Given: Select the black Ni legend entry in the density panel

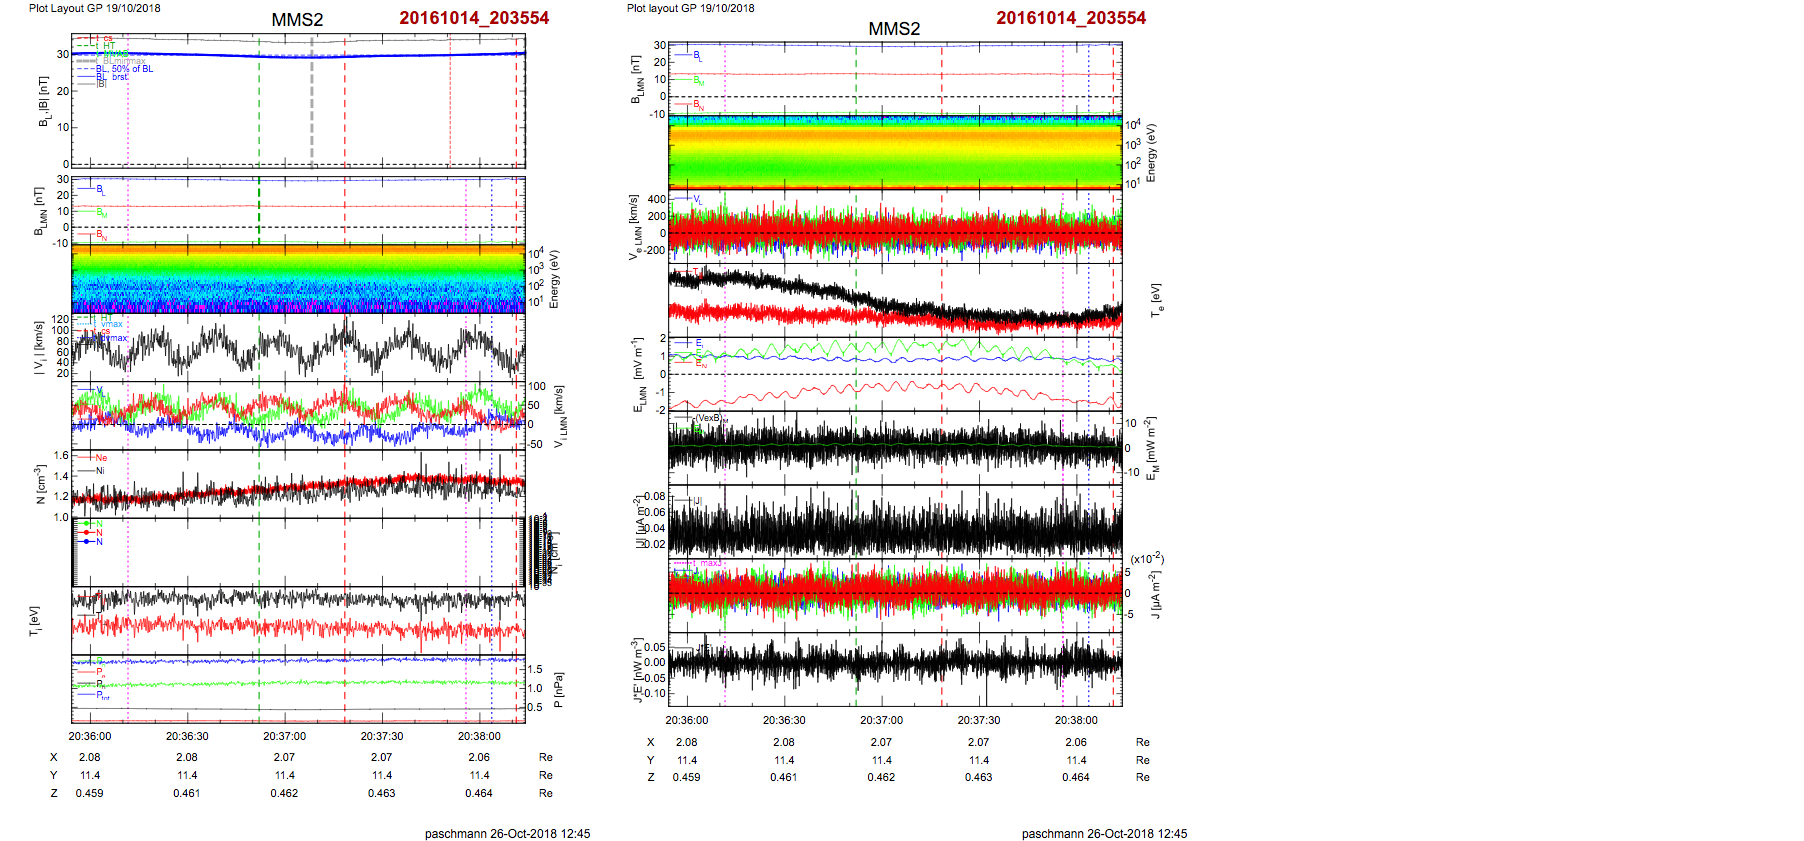Looking at the screenshot, I should coord(100,470).
